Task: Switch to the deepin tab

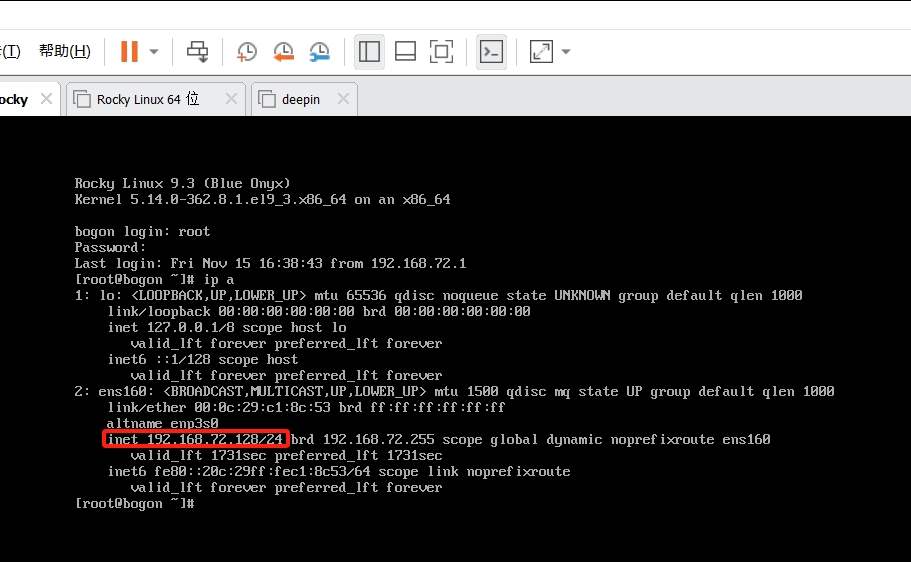Action: coord(300,99)
